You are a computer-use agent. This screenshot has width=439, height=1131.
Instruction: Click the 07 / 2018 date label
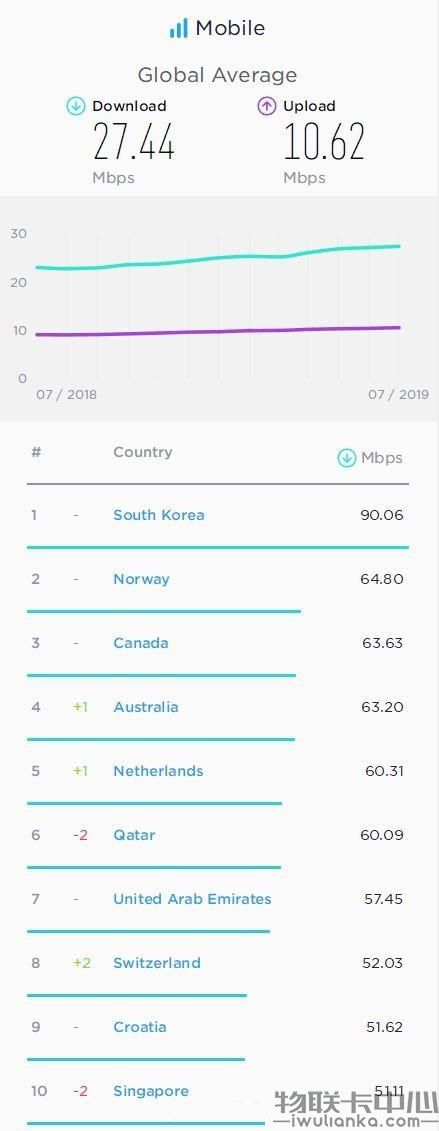[x=66, y=395]
